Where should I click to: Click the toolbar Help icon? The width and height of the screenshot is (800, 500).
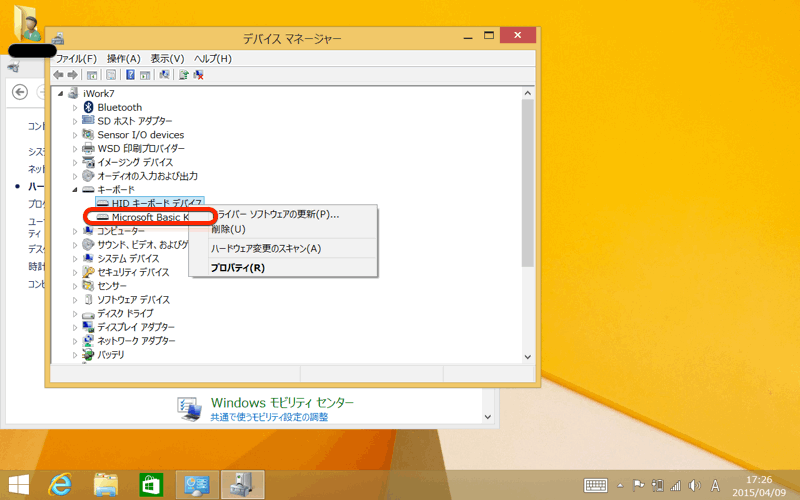[x=130, y=74]
